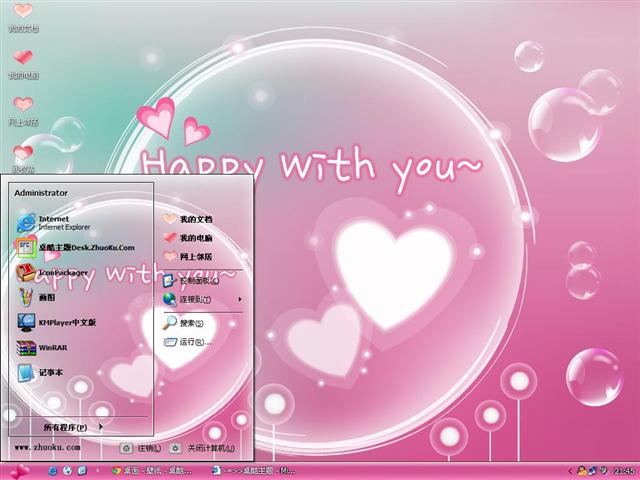
Task: Launch IconPackager from the start menu
Action: (x=52, y=273)
